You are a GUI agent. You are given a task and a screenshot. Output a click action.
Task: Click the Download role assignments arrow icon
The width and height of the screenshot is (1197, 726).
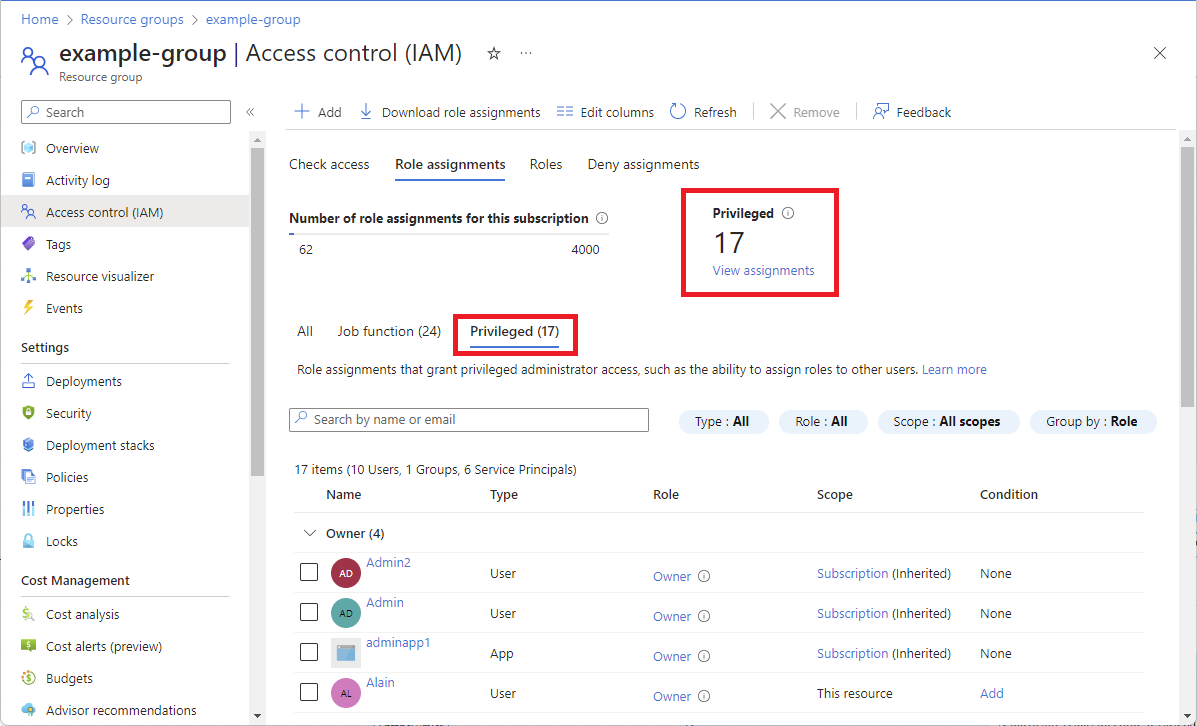point(366,111)
